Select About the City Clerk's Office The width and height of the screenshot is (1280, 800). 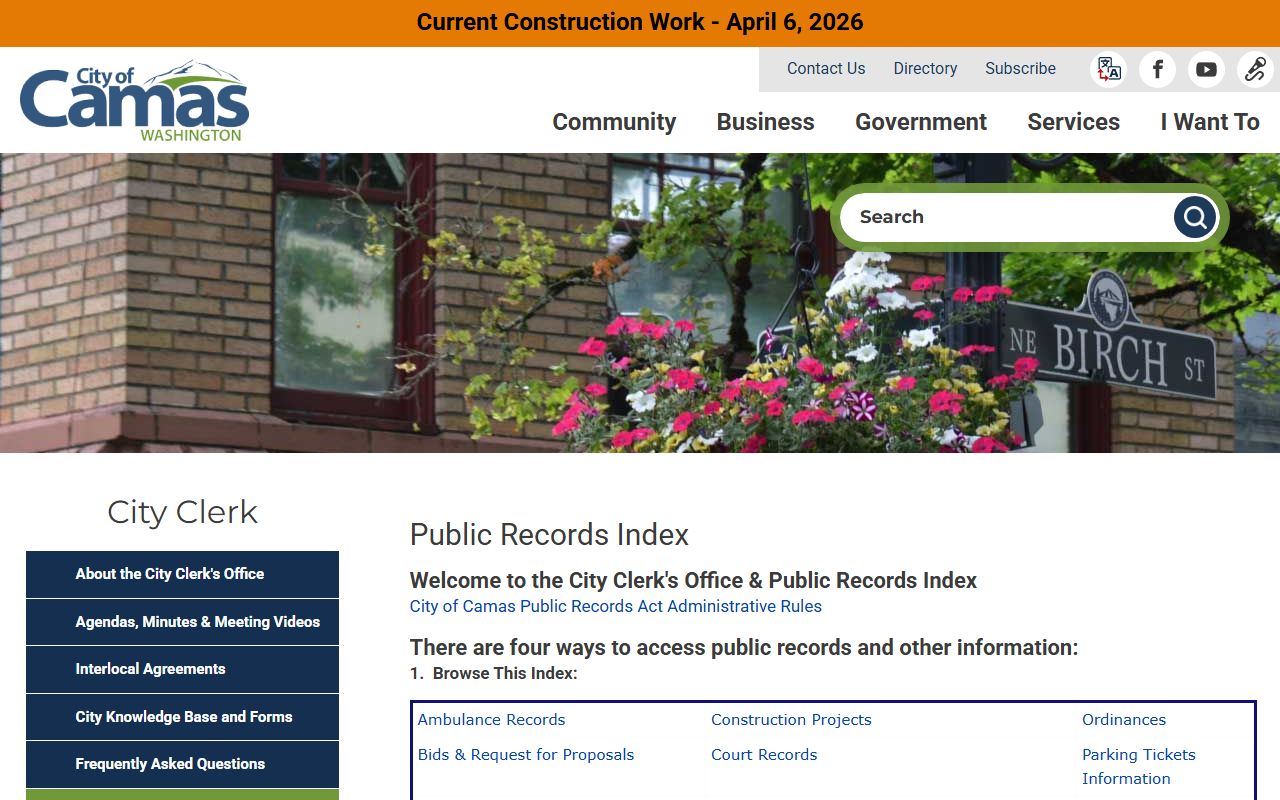point(182,574)
